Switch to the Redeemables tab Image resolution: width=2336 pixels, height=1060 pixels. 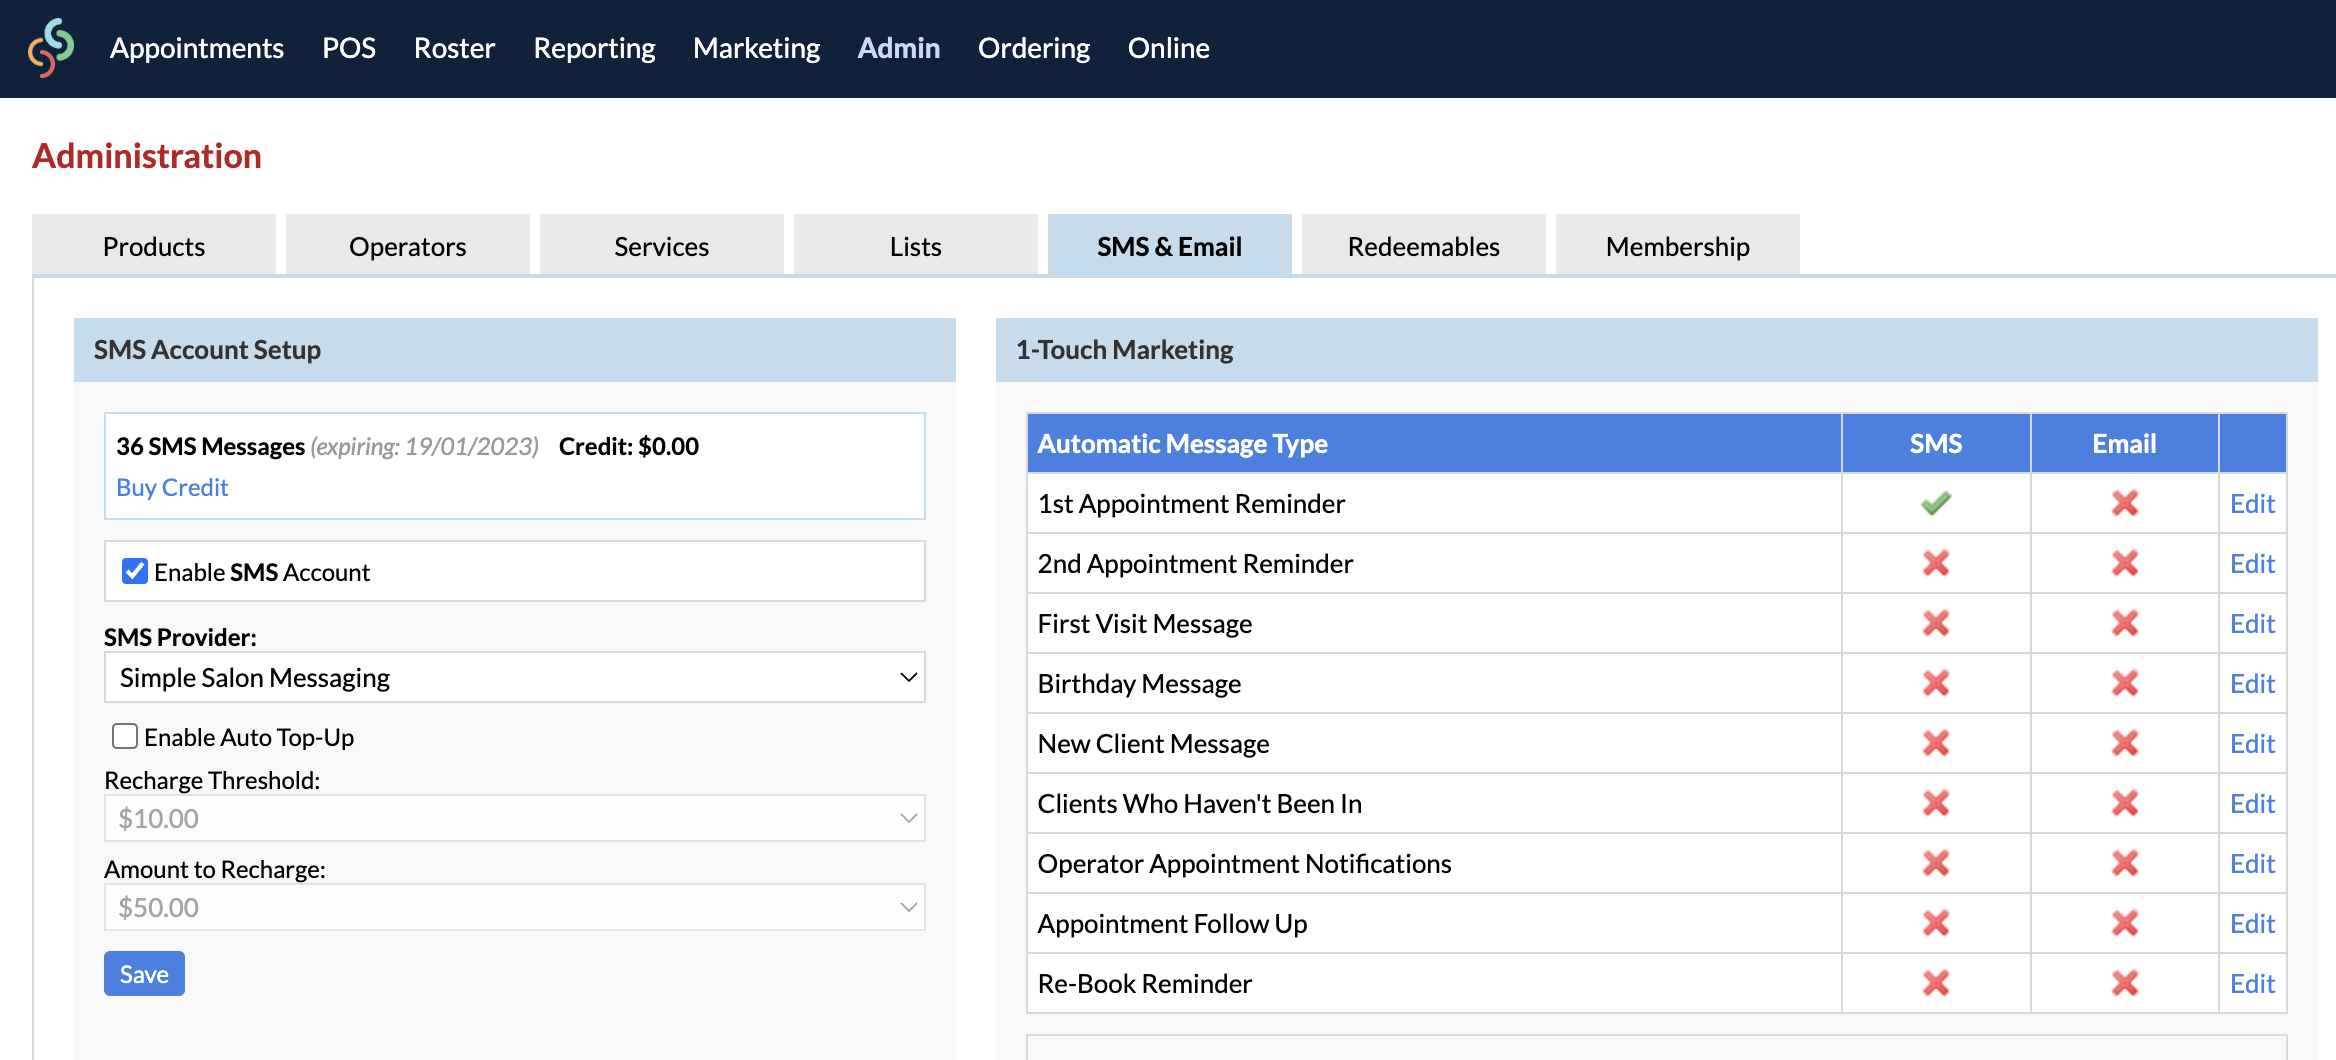tap(1424, 245)
